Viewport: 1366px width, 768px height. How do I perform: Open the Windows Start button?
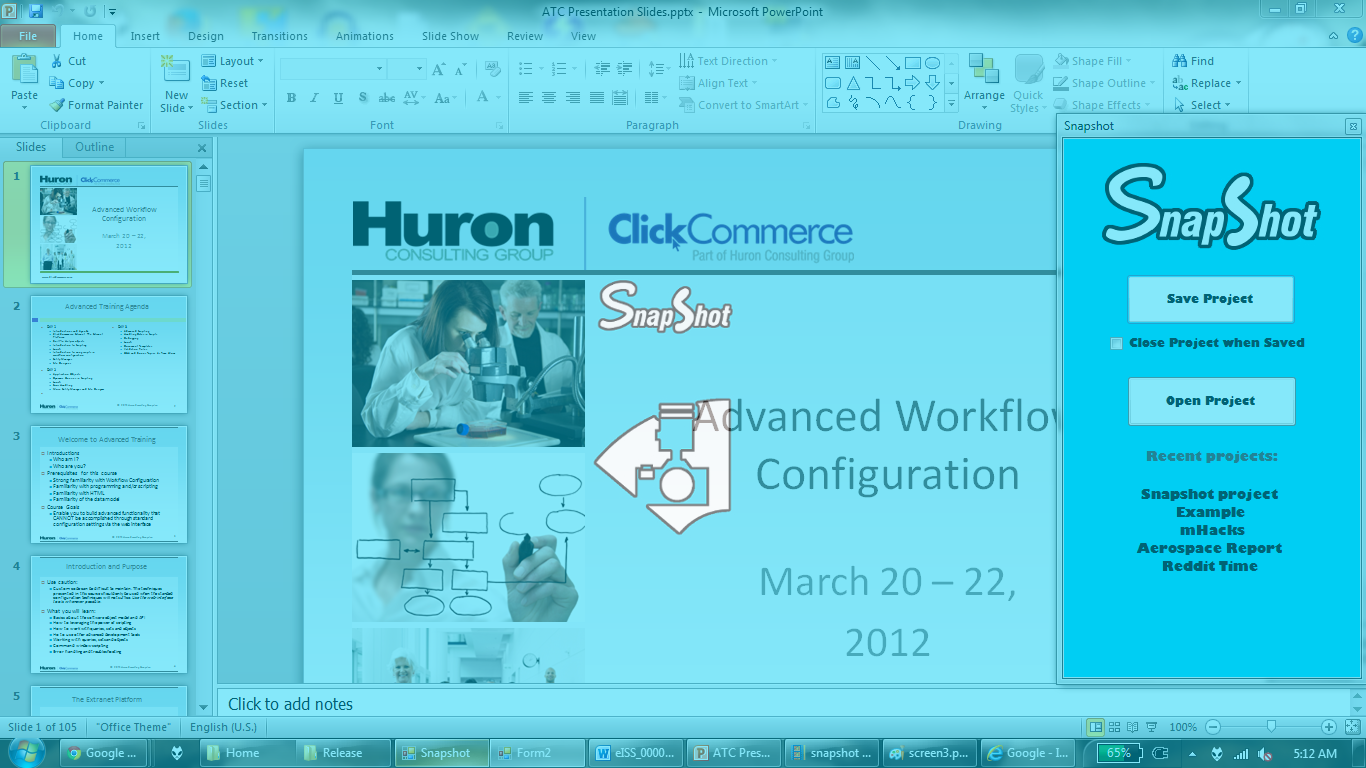coord(26,752)
